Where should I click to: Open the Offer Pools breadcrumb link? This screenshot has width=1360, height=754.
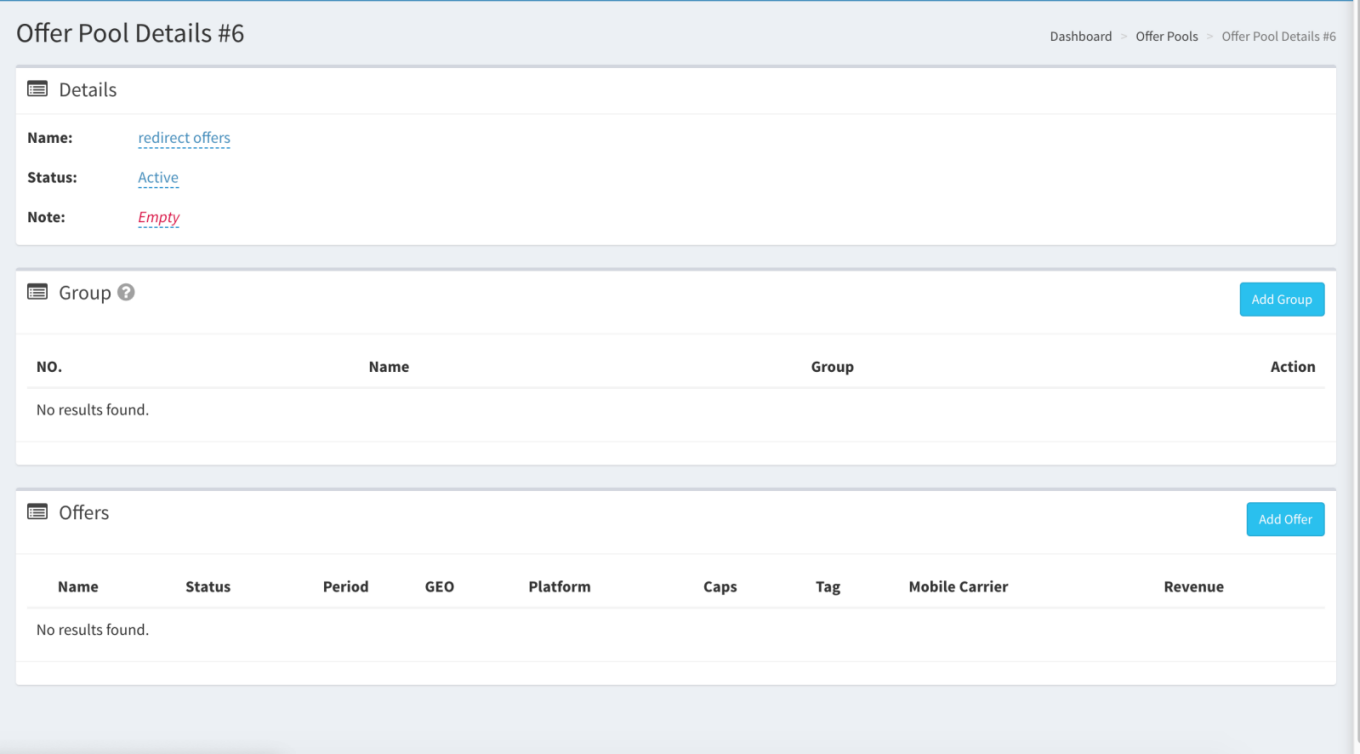1167,36
